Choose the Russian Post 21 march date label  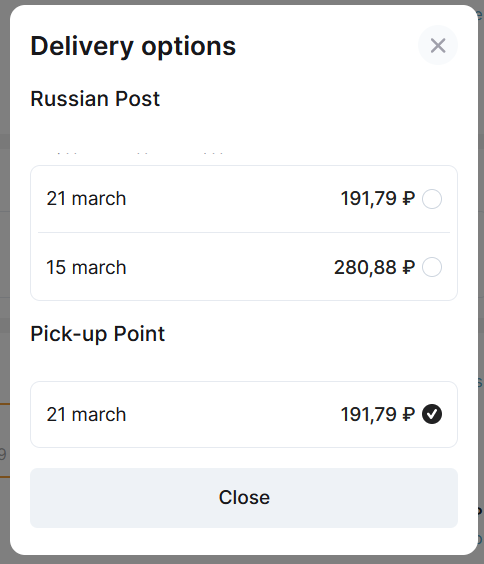click(86, 199)
